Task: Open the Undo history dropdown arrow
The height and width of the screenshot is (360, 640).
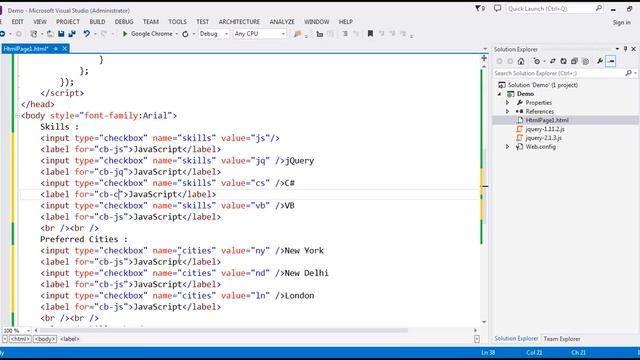Action: pyautogui.click(x=95, y=34)
